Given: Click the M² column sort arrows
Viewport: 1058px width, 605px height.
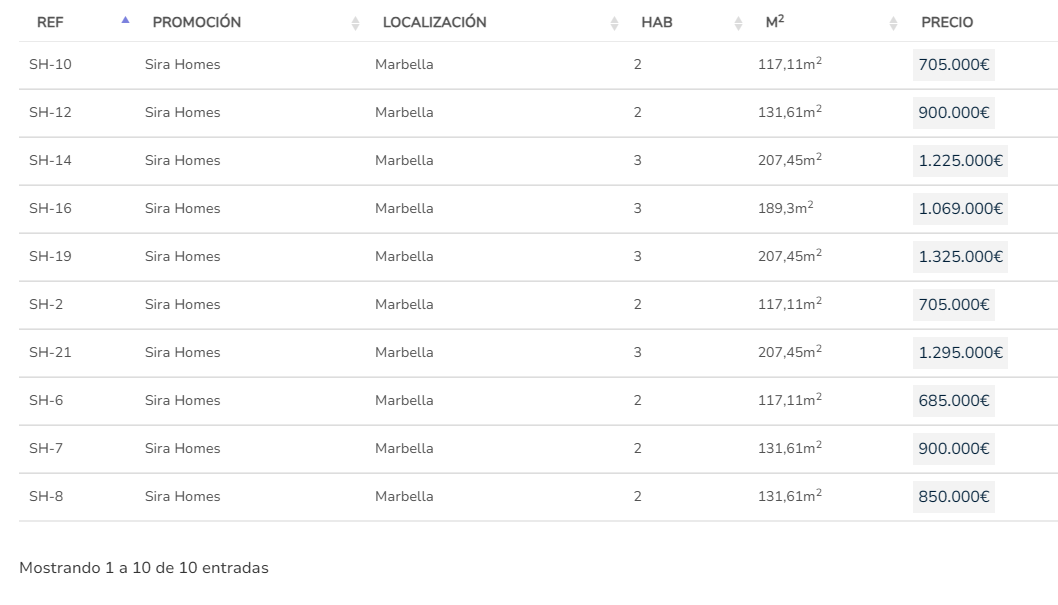Looking at the screenshot, I should 893,24.
